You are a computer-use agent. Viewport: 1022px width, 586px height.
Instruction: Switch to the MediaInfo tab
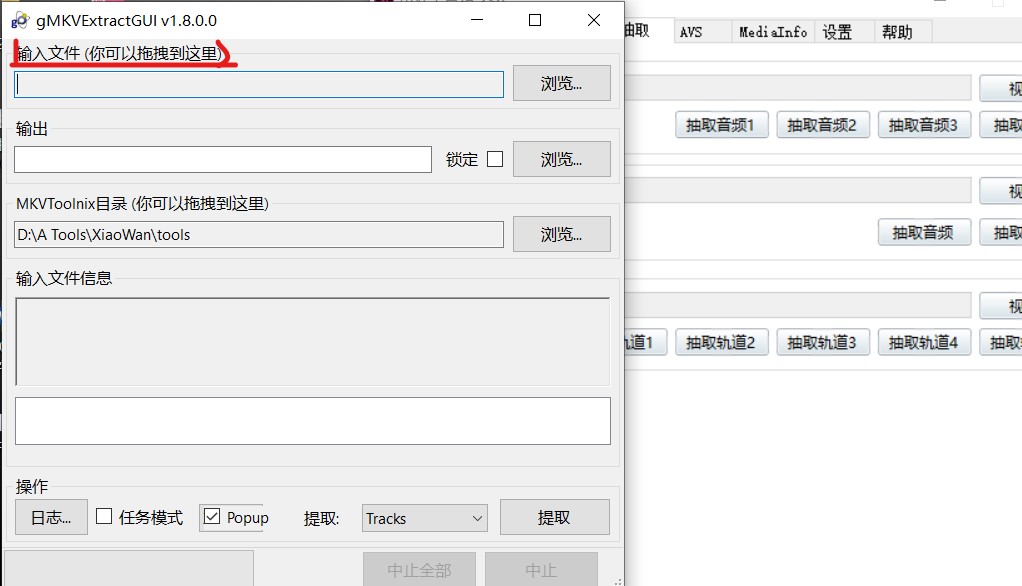click(772, 31)
